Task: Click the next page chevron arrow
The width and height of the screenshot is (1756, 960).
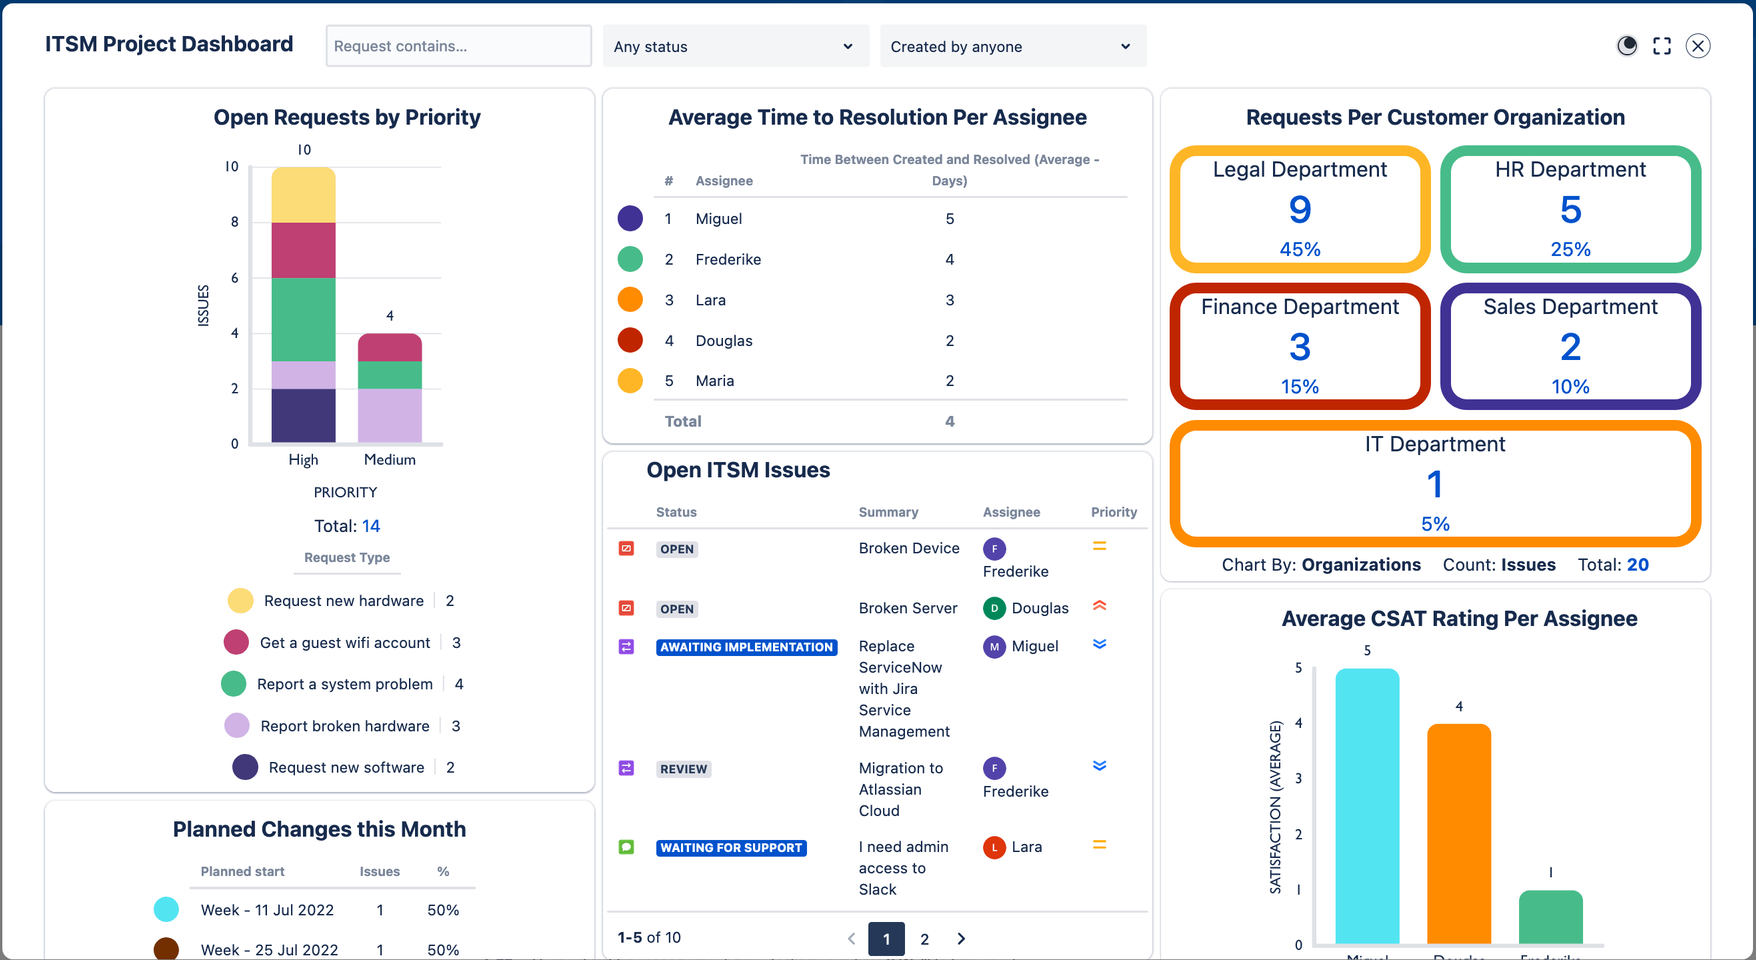Action: [961, 939]
